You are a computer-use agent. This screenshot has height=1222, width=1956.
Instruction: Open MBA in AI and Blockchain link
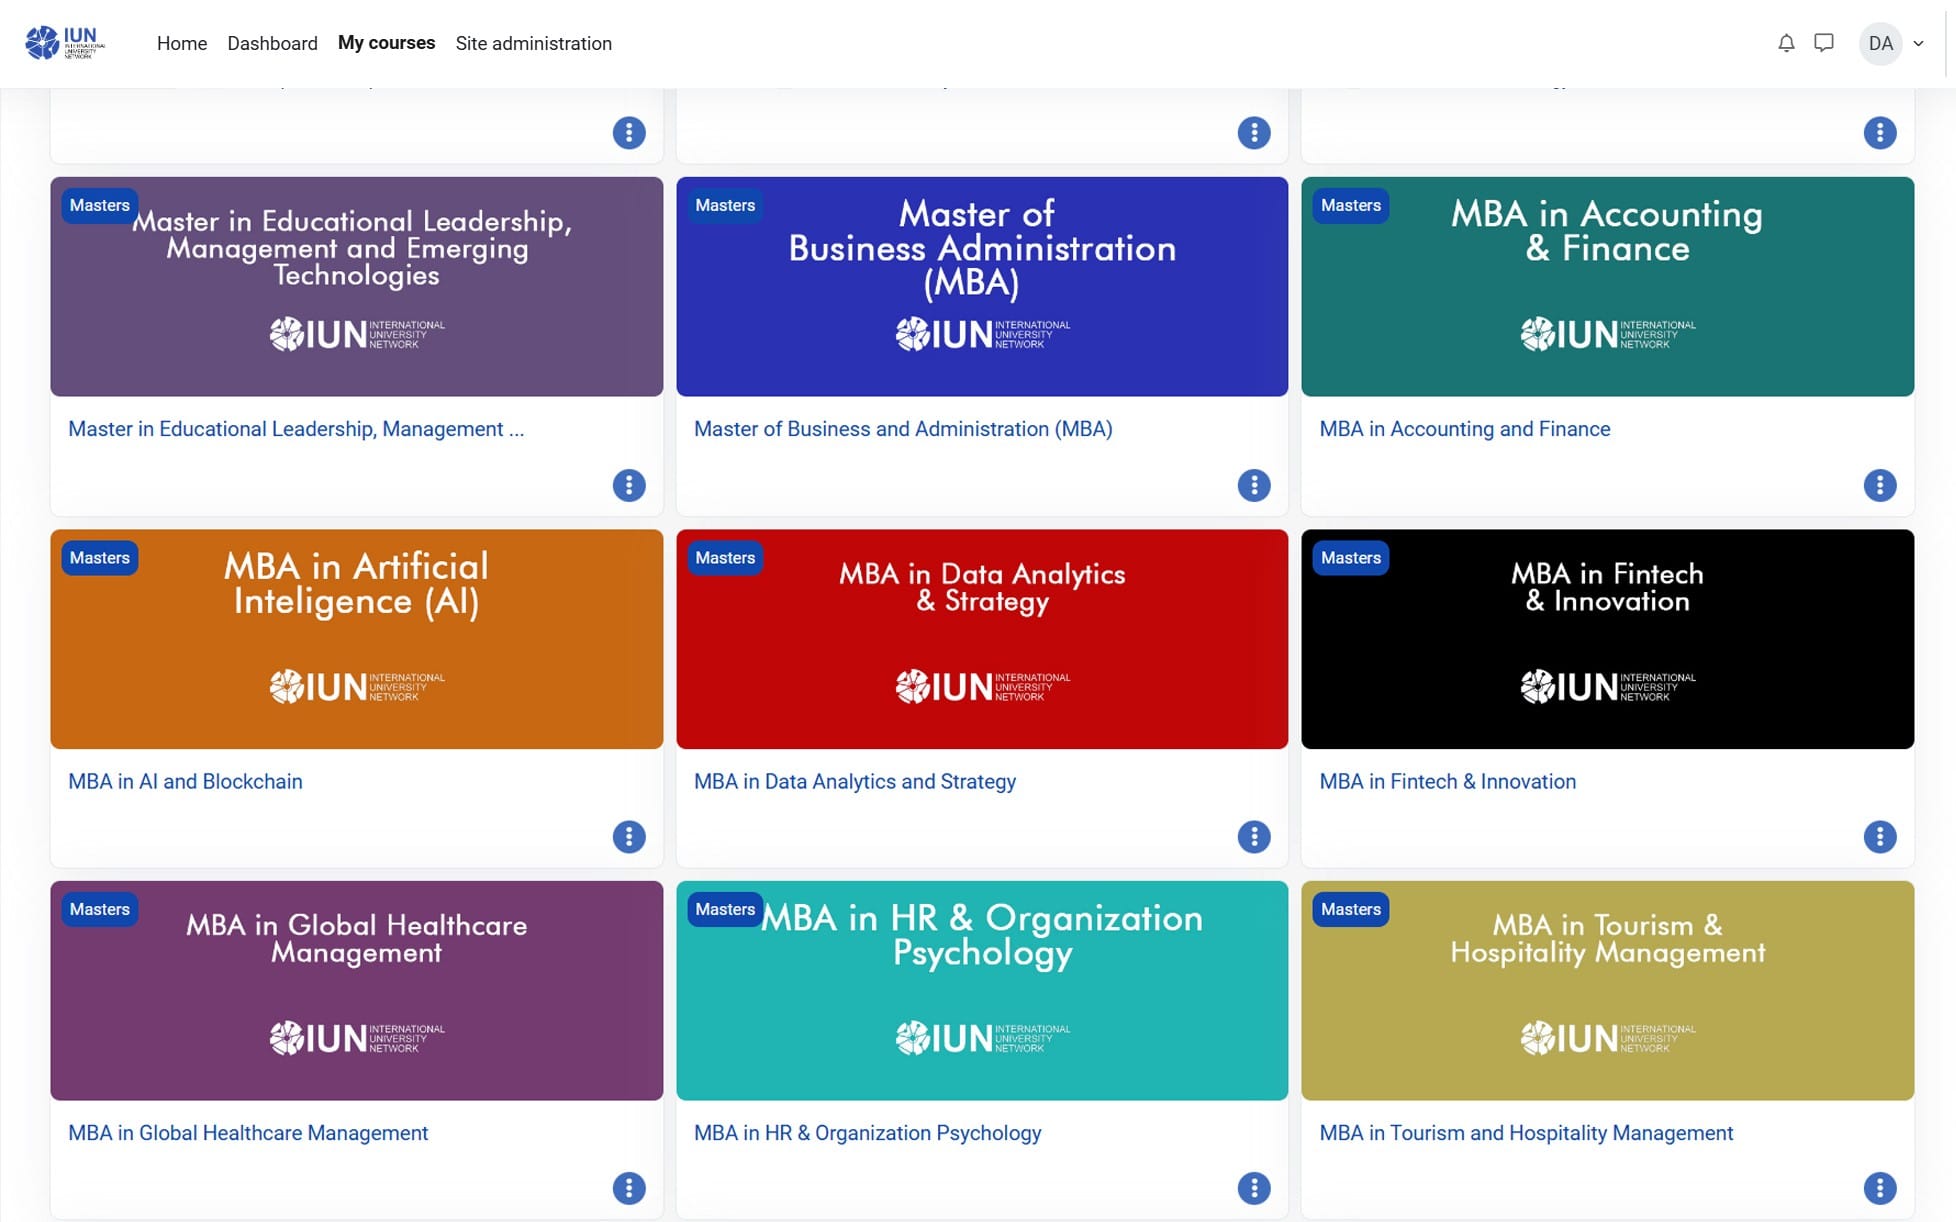point(185,781)
